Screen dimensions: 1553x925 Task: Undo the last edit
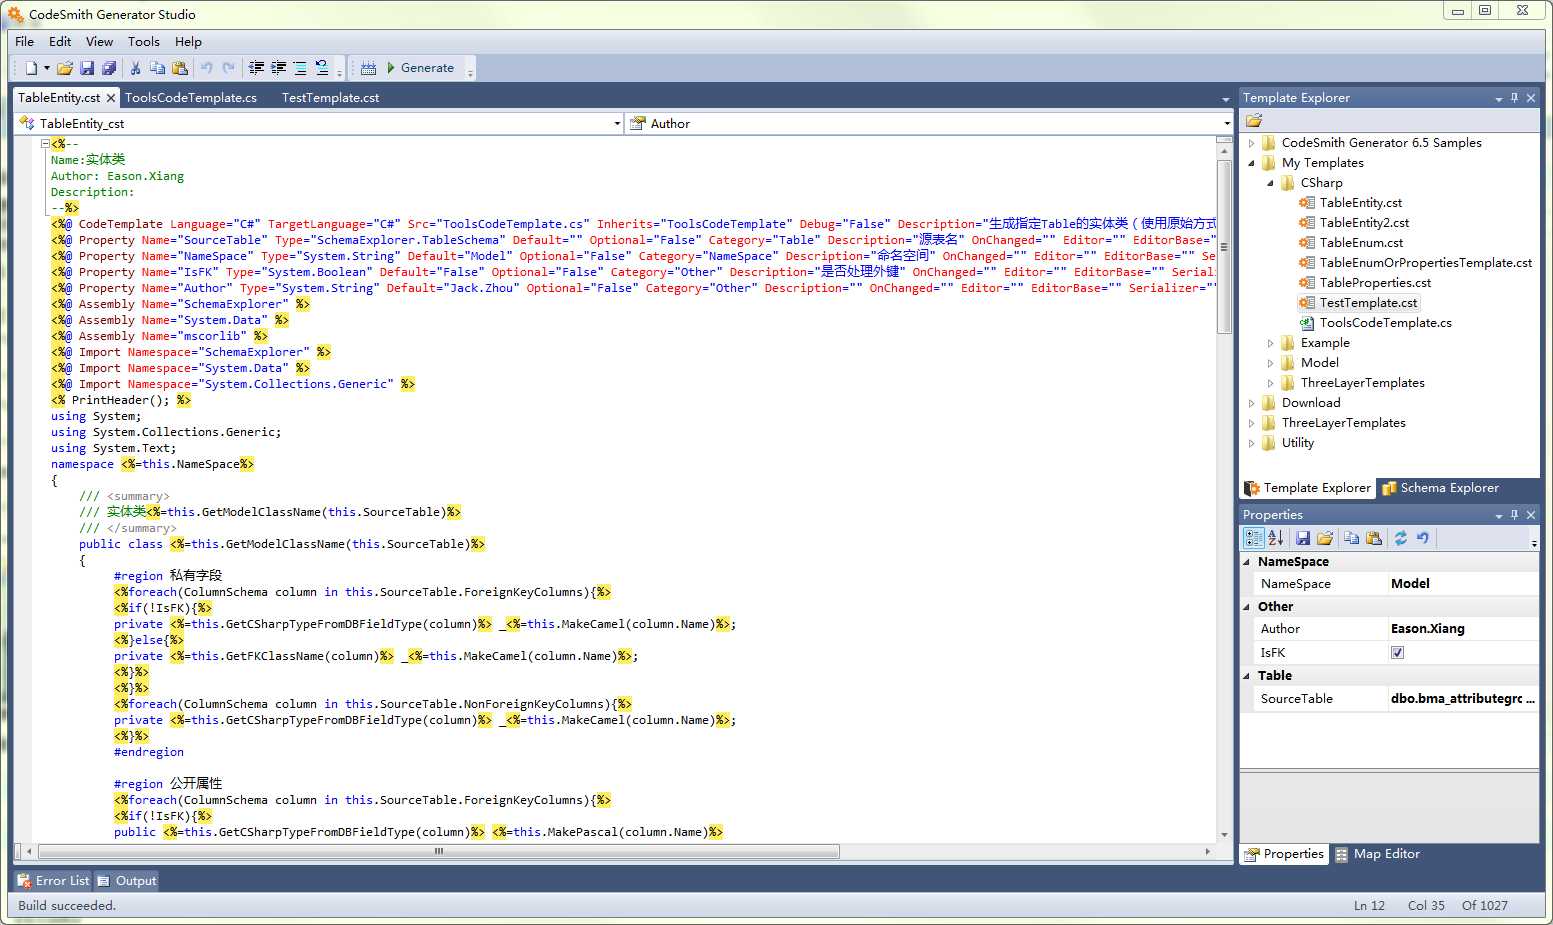(x=206, y=68)
